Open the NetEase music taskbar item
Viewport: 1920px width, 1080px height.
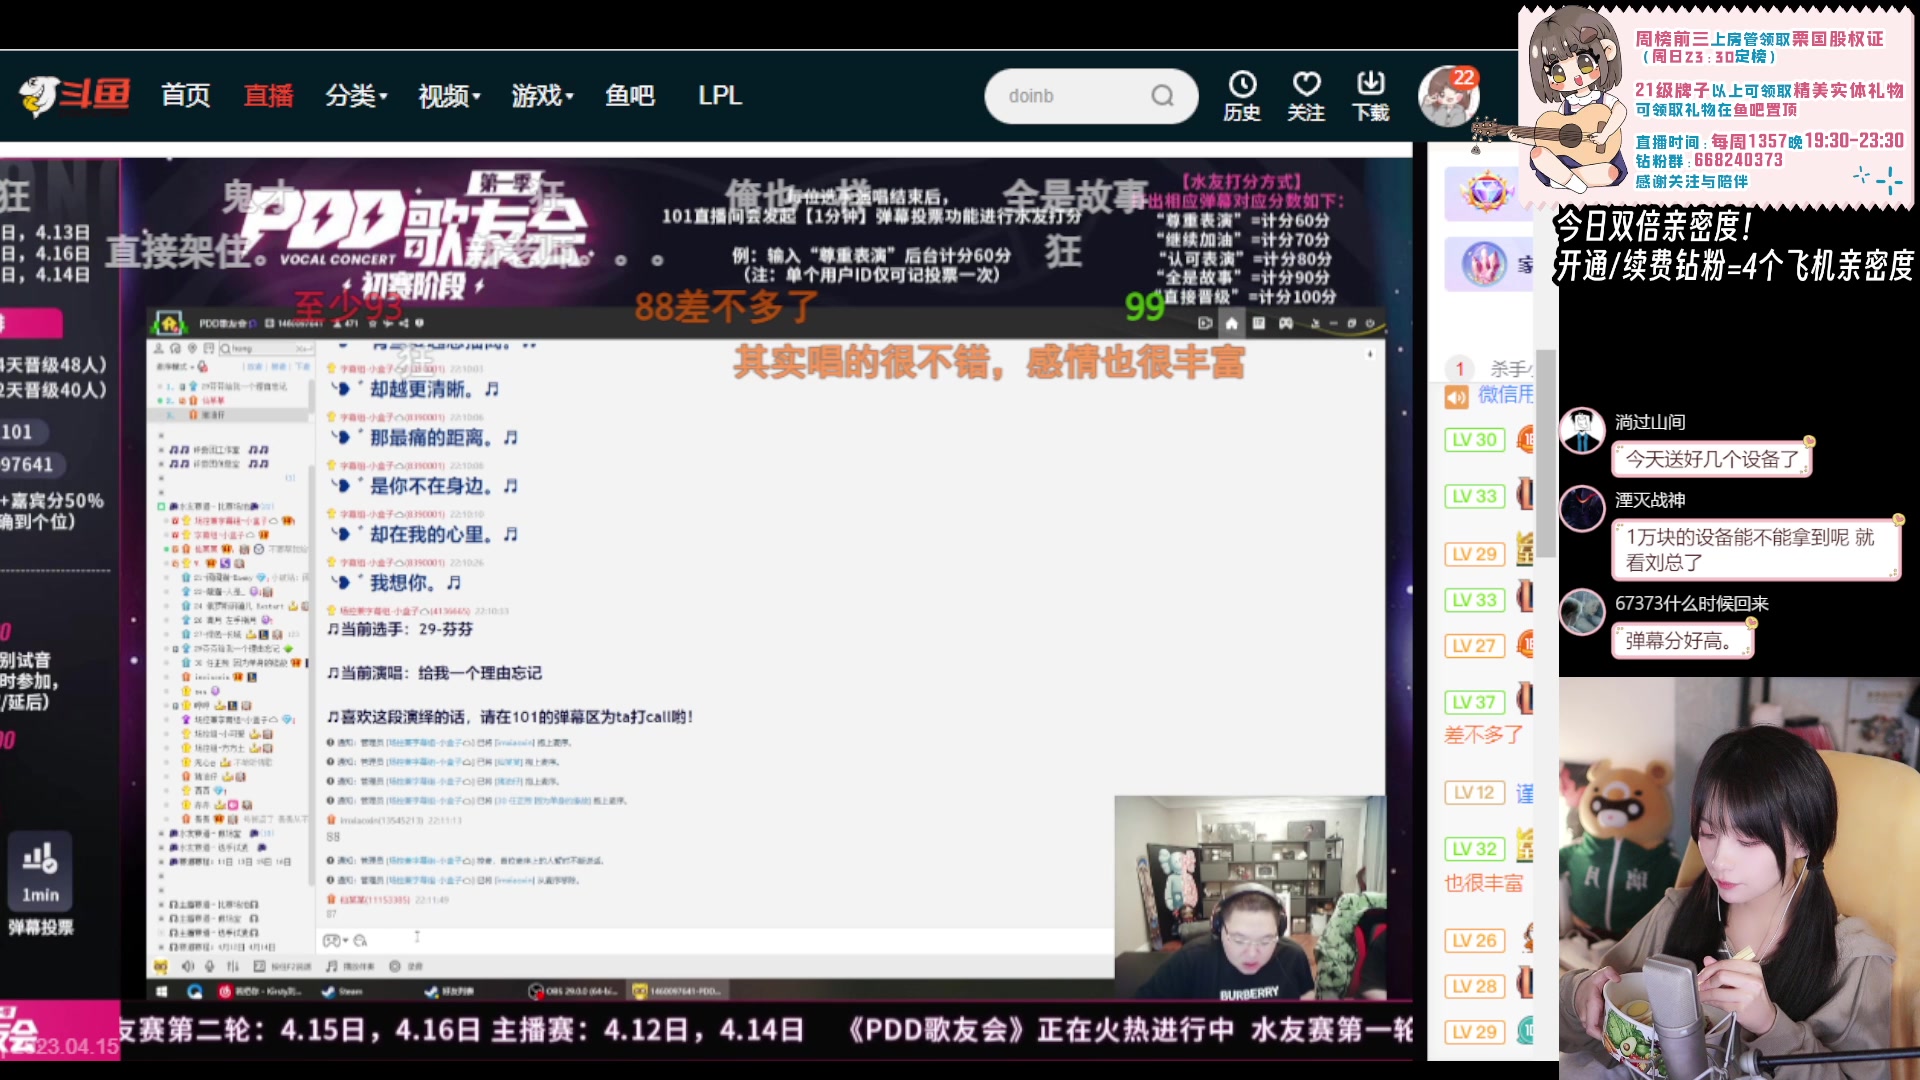(x=259, y=991)
